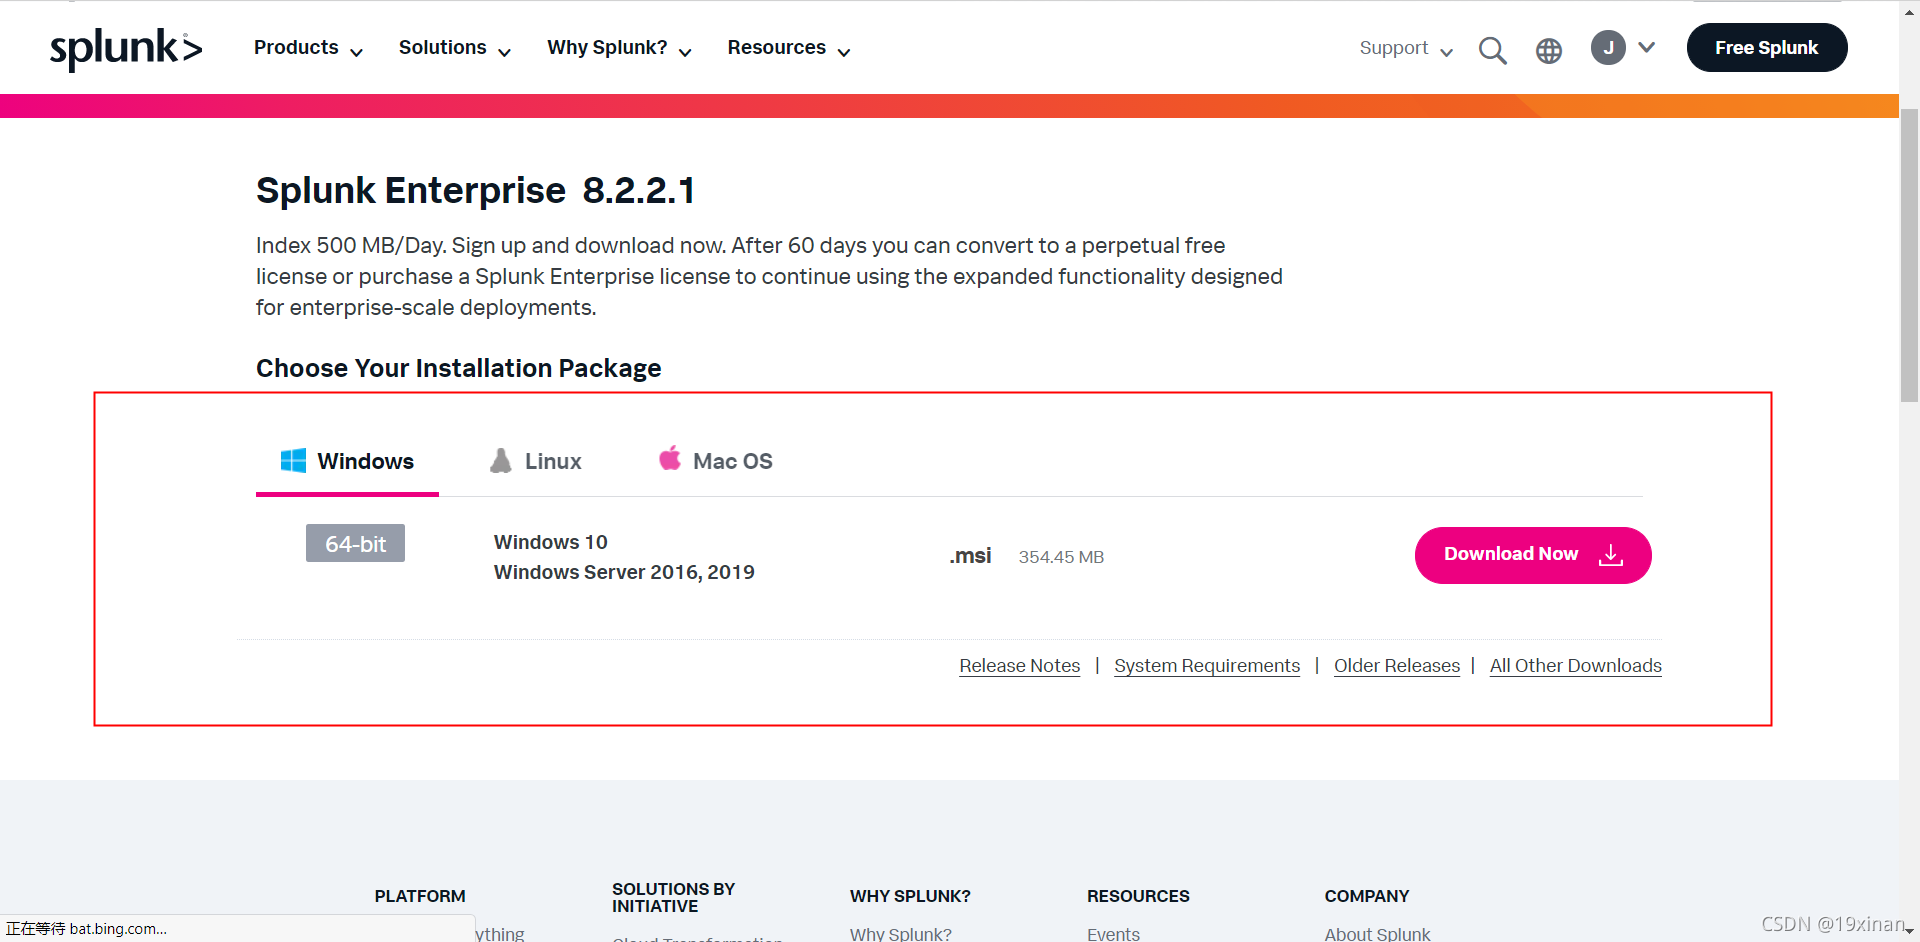Open the J user avatar

(1608, 47)
